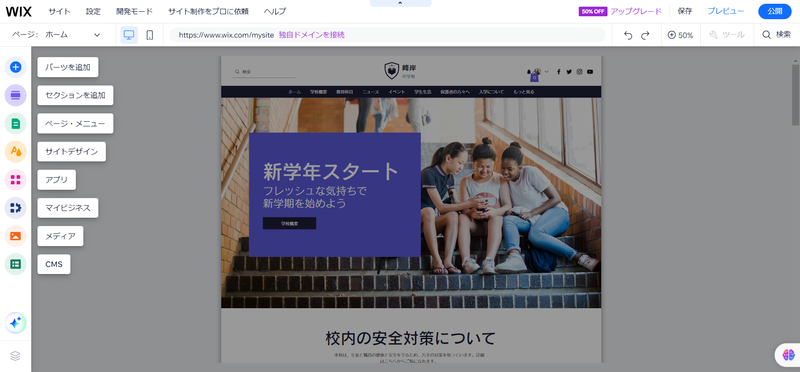Open the 設定 menu
This screenshot has width=800, height=372.
(x=93, y=11)
